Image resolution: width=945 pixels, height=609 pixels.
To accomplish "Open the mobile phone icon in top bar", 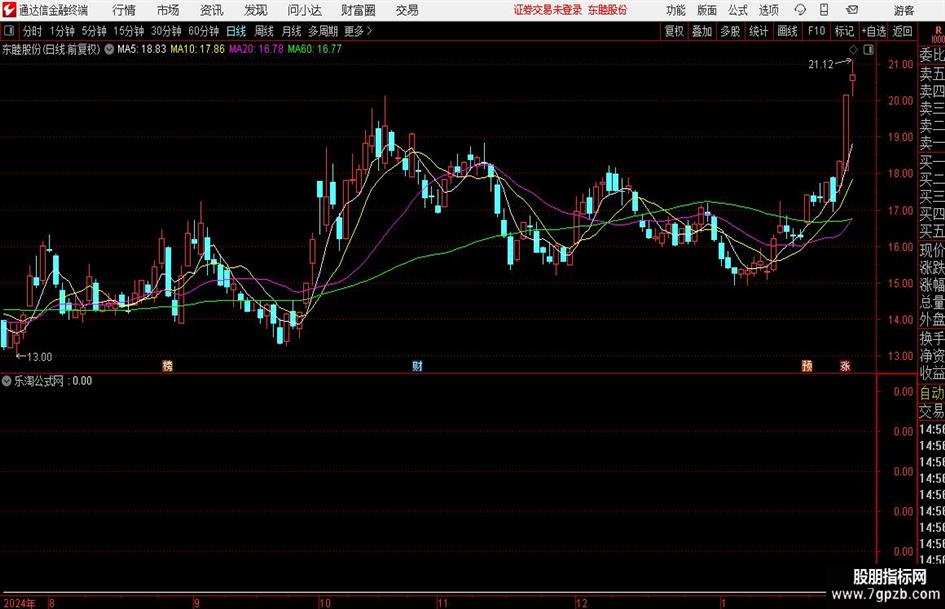I will [824, 10].
